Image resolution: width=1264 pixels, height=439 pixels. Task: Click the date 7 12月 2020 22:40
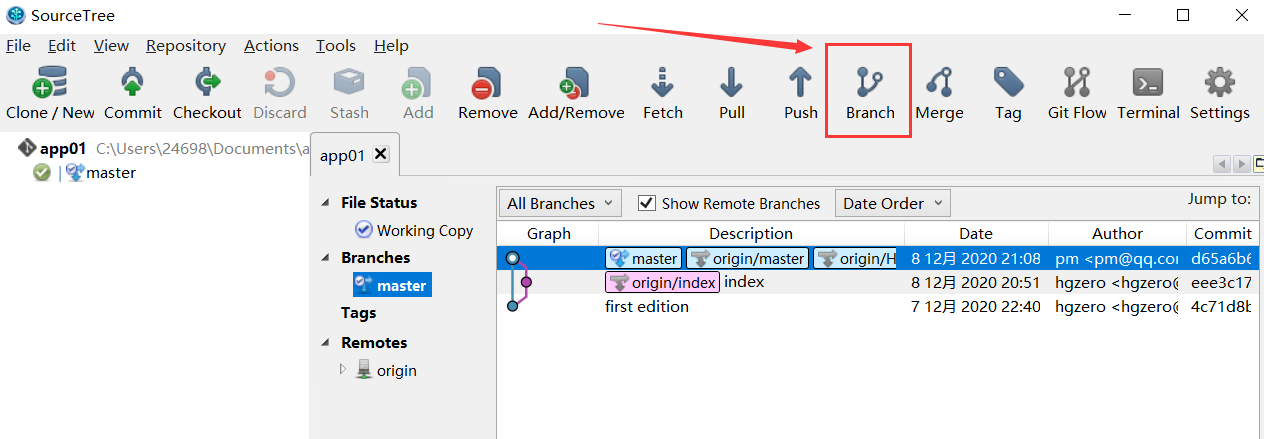[x=976, y=306]
